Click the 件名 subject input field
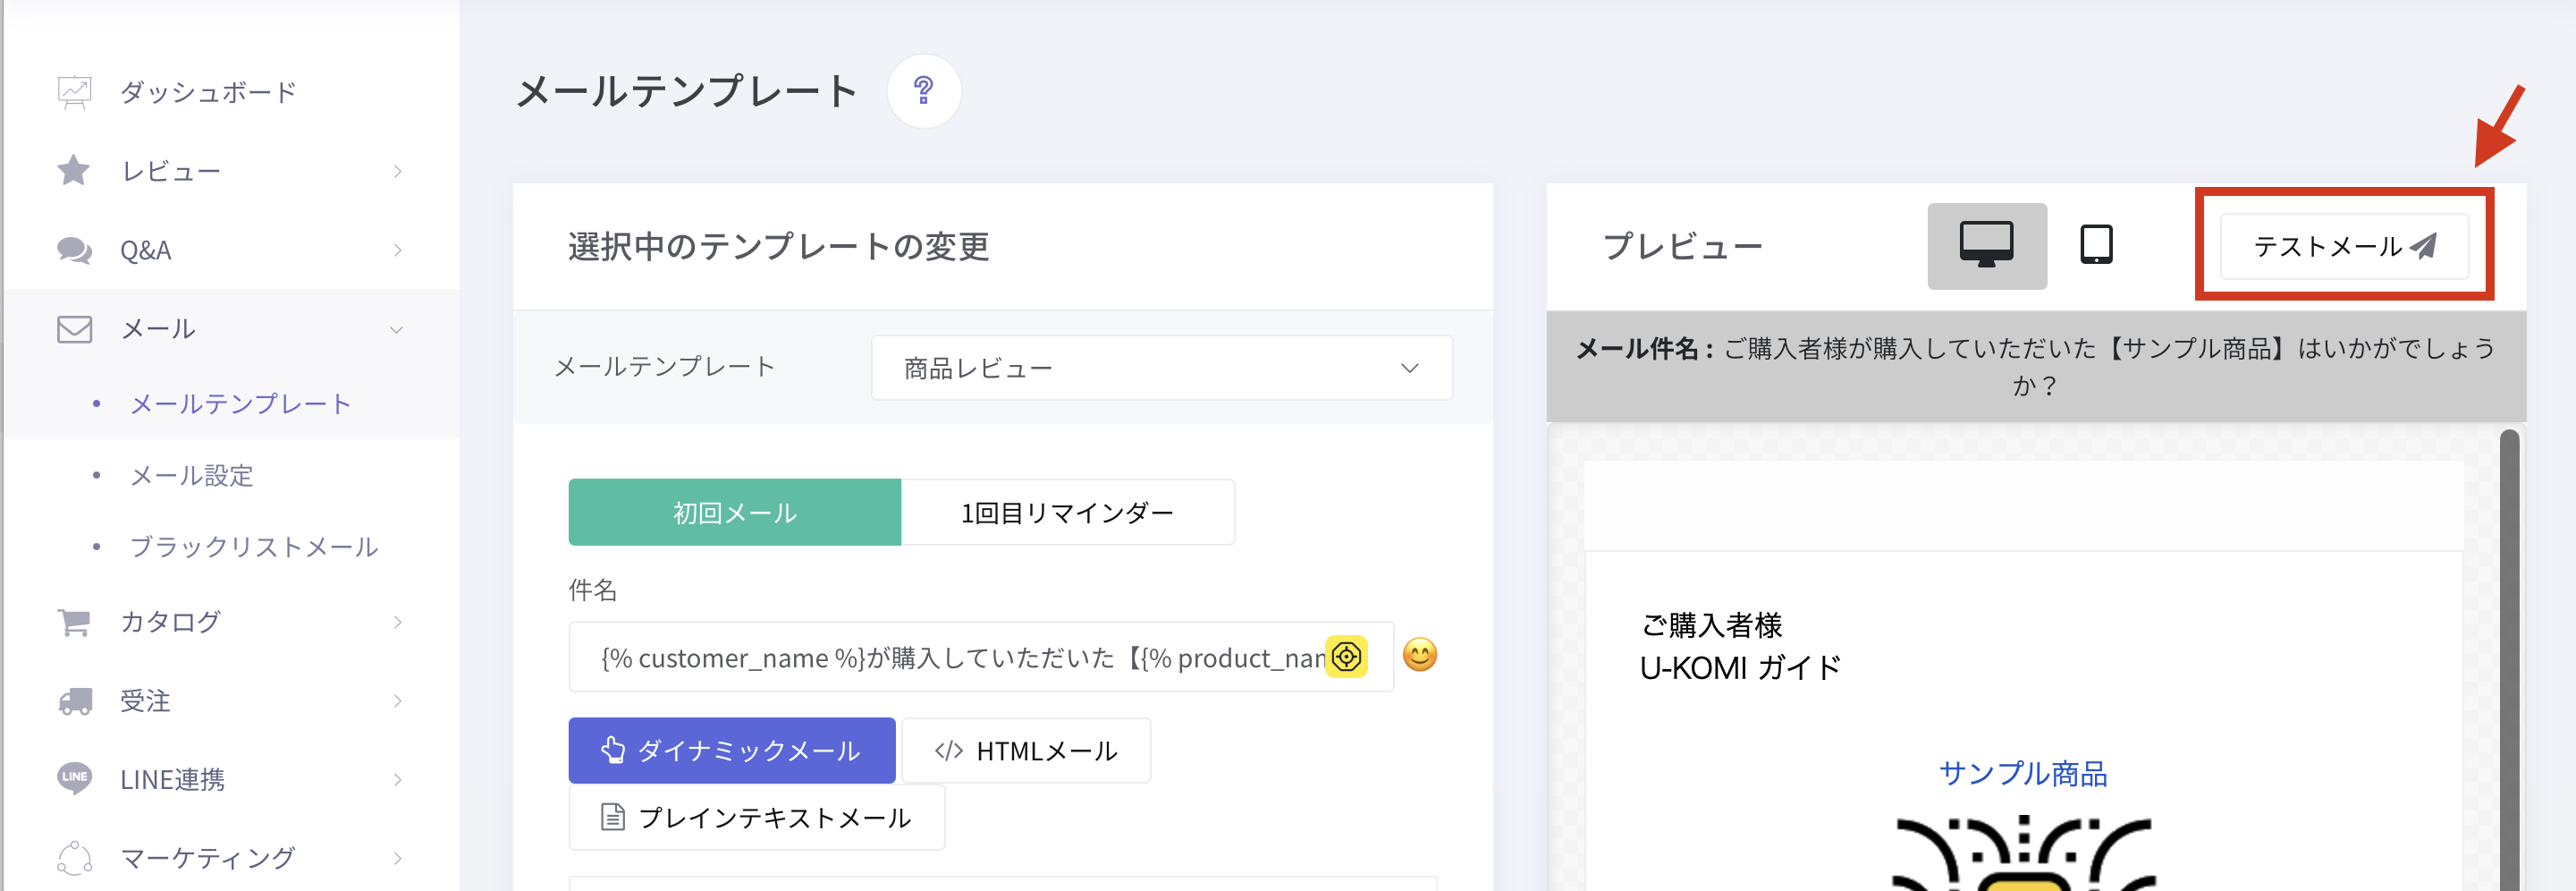The width and height of the screenshot is (2576, 891). (x=960, y=657)
